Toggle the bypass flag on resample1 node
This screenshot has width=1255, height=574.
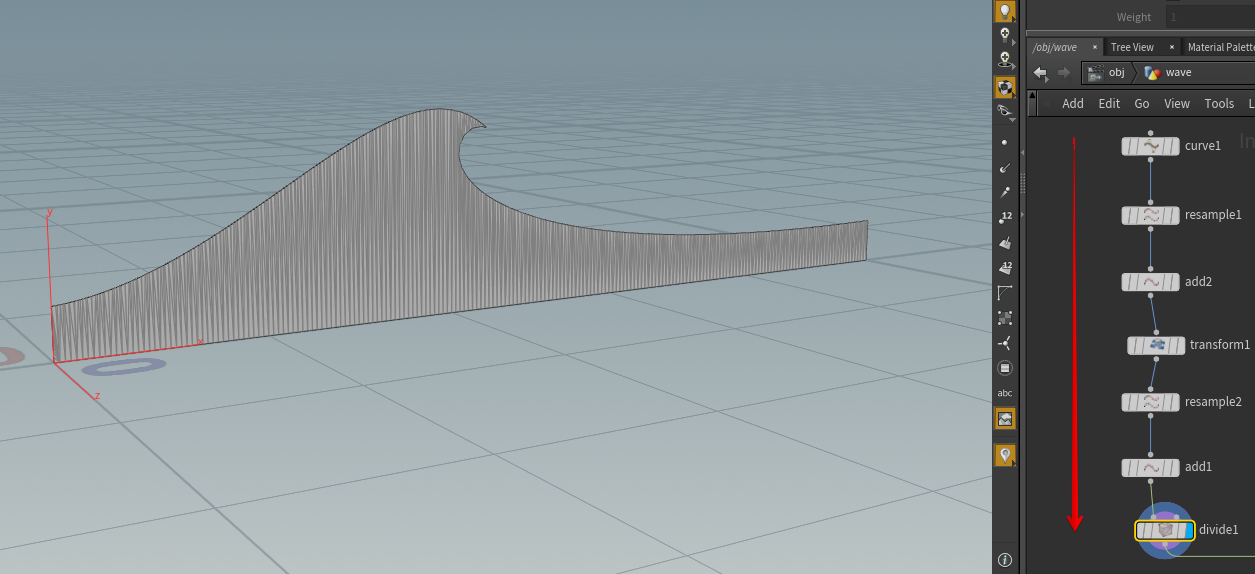1127,215
